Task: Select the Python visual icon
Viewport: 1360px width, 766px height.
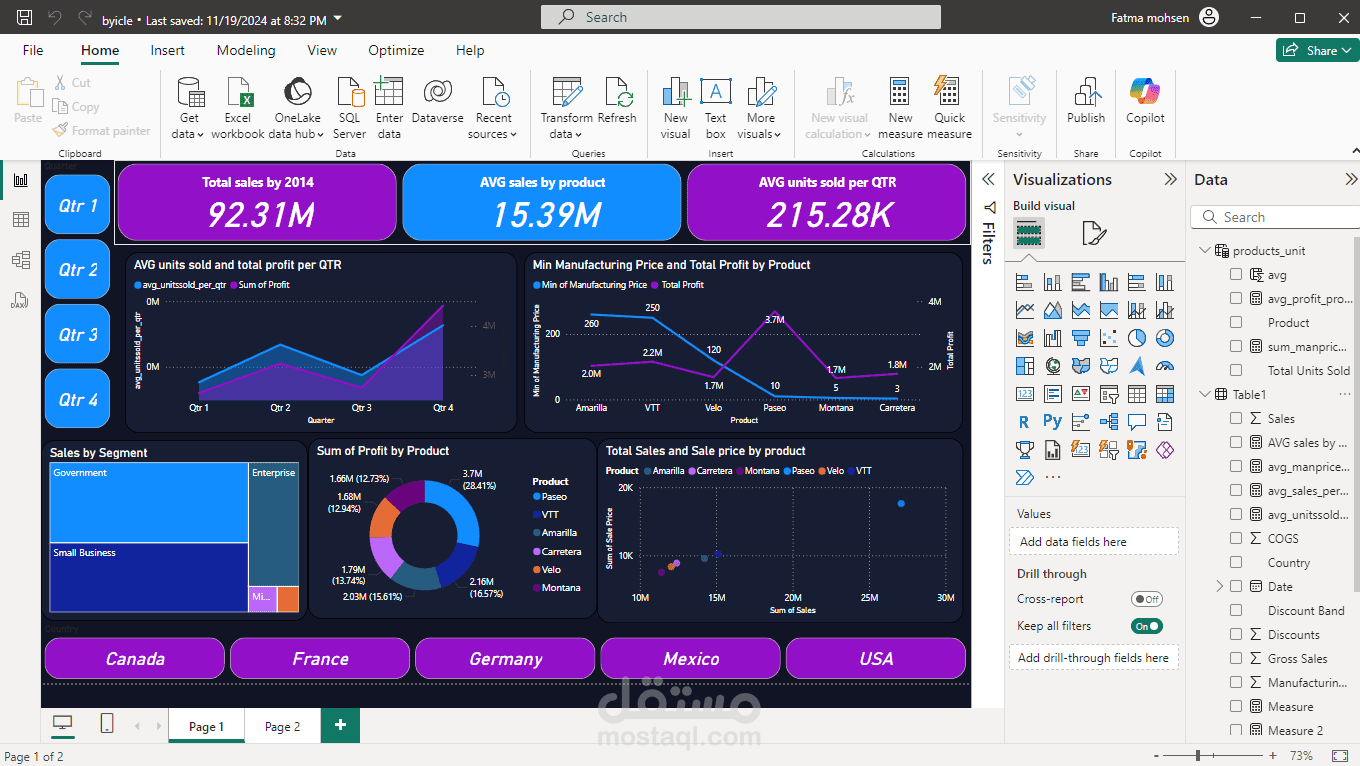Action: coord(1052,422)
